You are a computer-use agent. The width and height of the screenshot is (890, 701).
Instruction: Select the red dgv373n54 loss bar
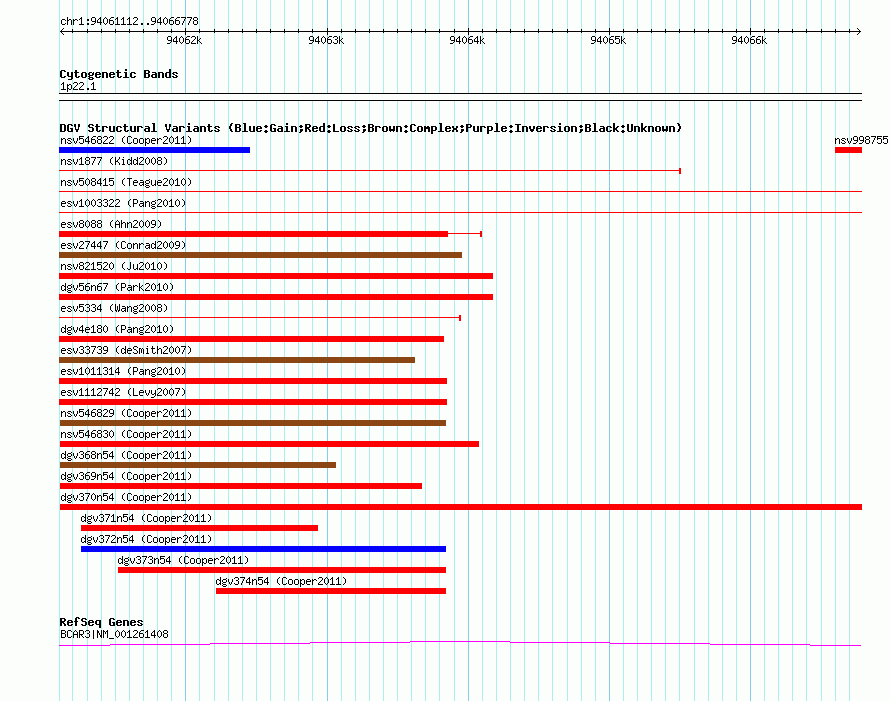click(x=282, y=570)
